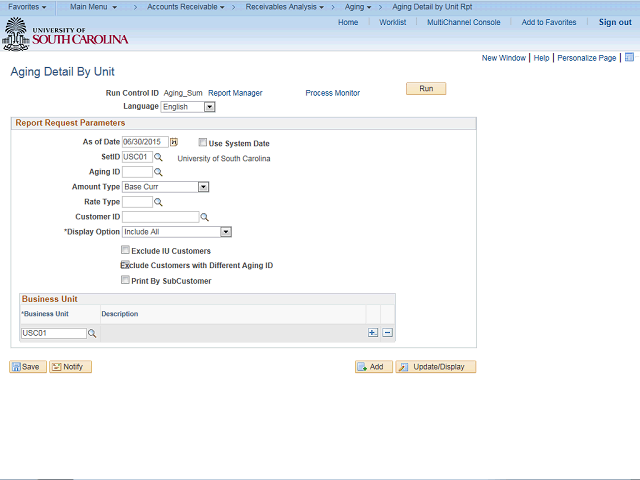Click the SetID lookup magnifier
This screenshot has height=480, width=640.
click(x=158, y=157)
